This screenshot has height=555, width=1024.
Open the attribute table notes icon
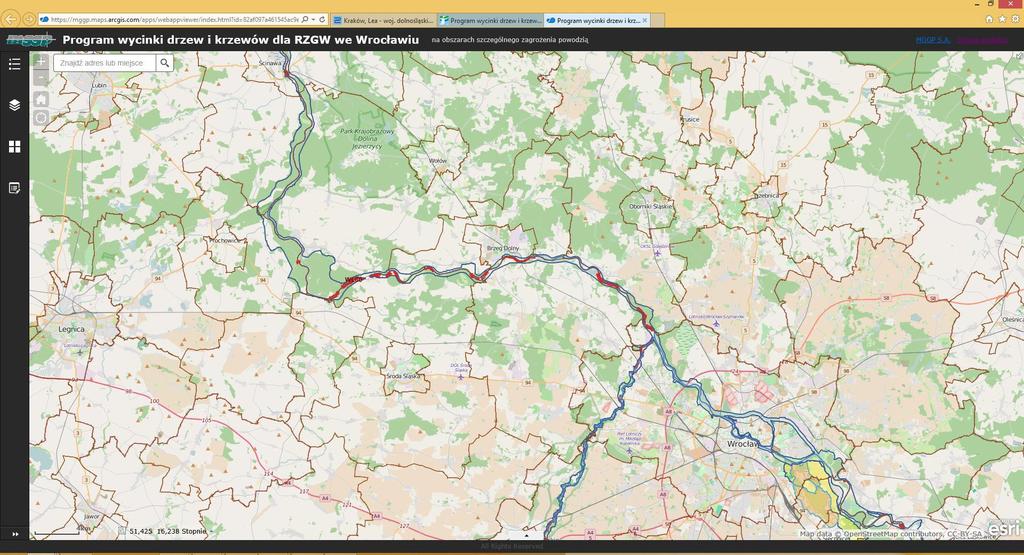pyautogui.click(x=14, y=188)
